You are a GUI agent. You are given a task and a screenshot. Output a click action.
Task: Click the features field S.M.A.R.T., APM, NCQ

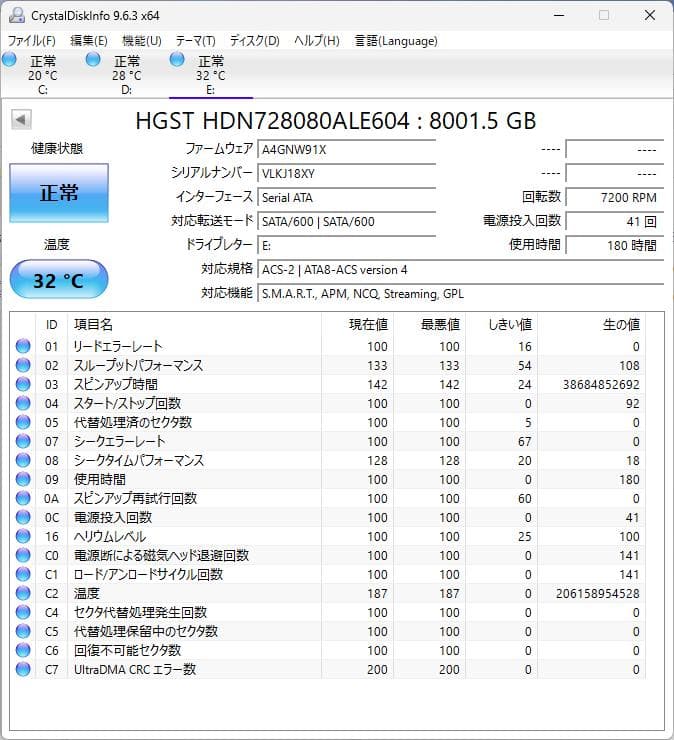tap(461, 294)
